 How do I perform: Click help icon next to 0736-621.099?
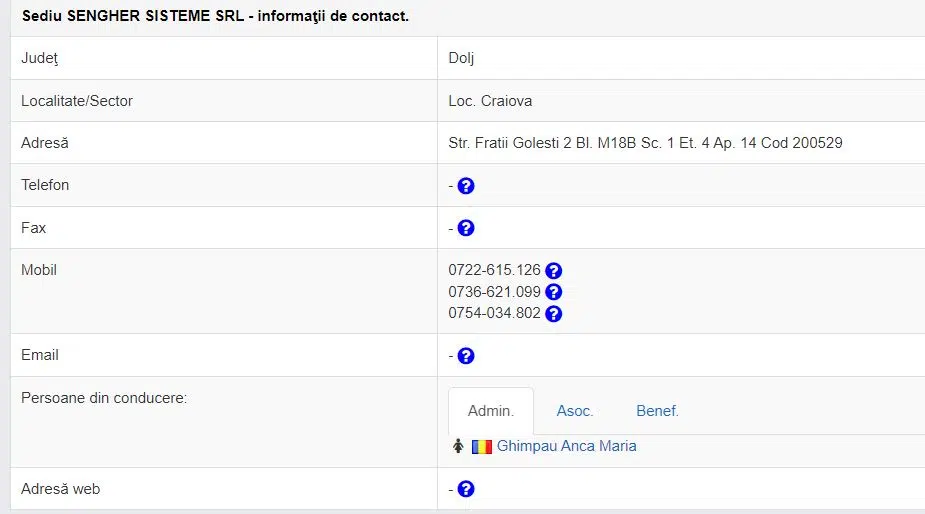point(553,292)
